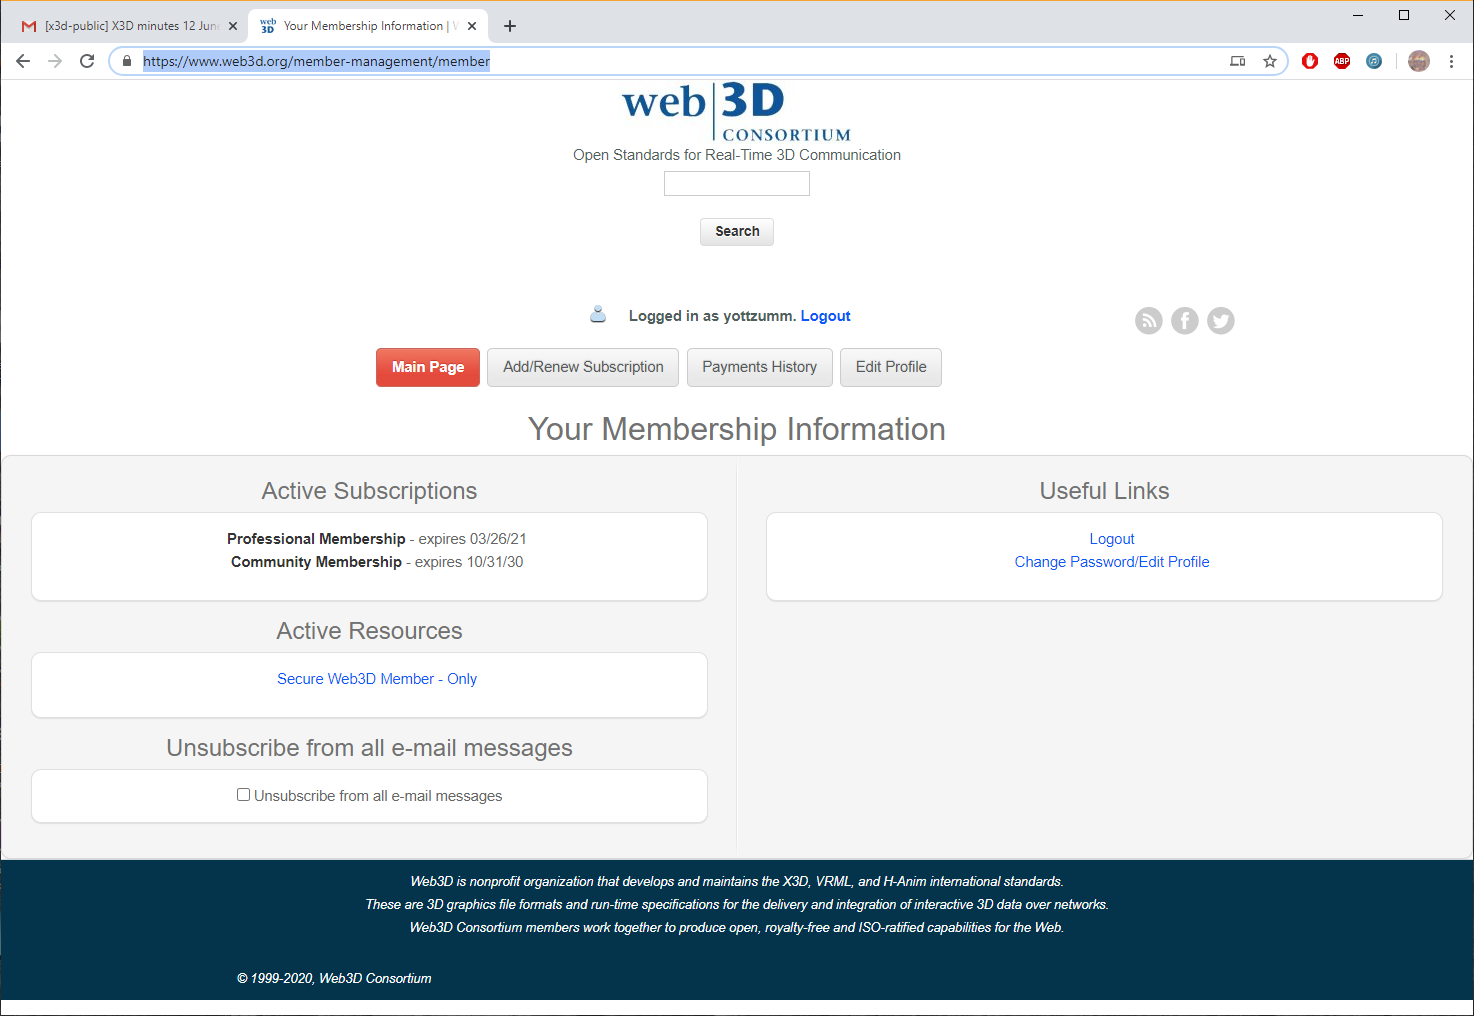Viewport: 1474px width, 1016px height.
Task: Open Add/Renew Subscription
Action: coord(583,367)
